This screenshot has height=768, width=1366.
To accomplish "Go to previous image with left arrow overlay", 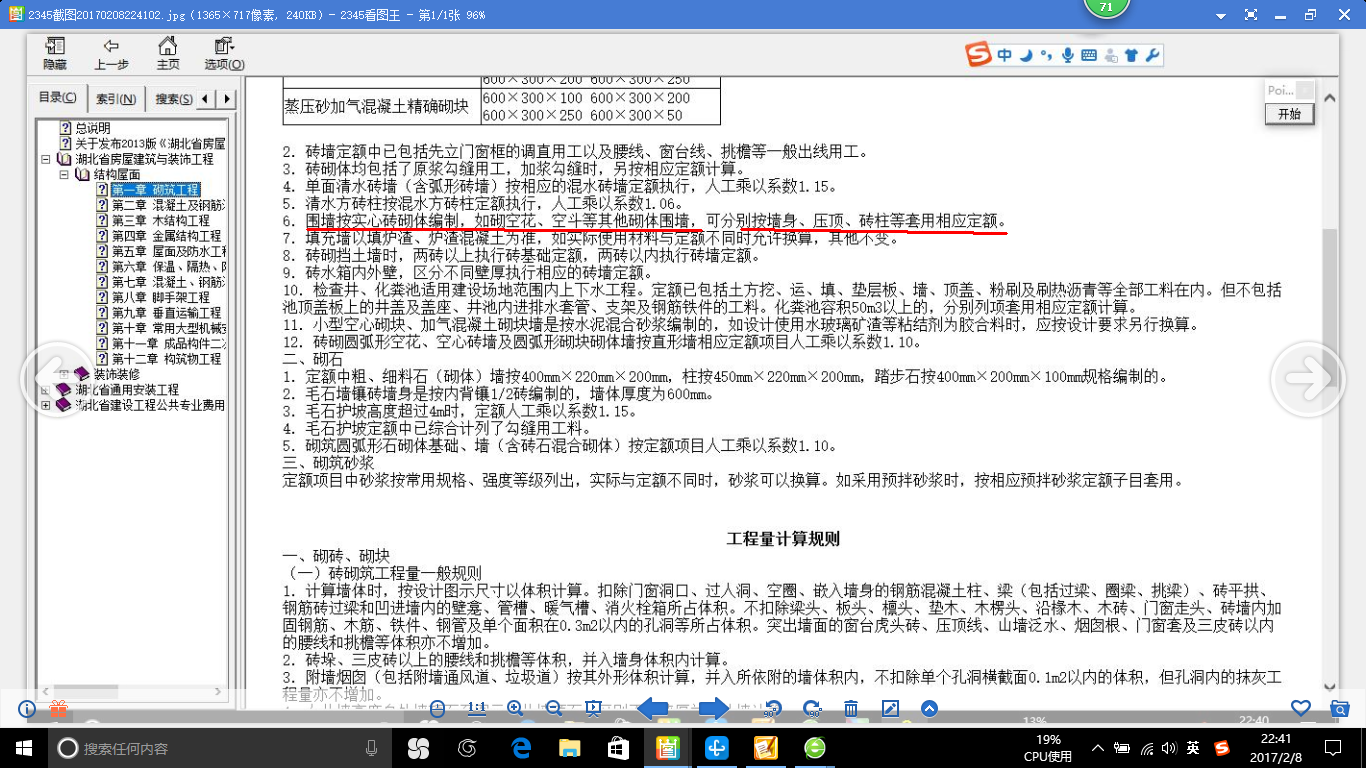I will [56, 378].
